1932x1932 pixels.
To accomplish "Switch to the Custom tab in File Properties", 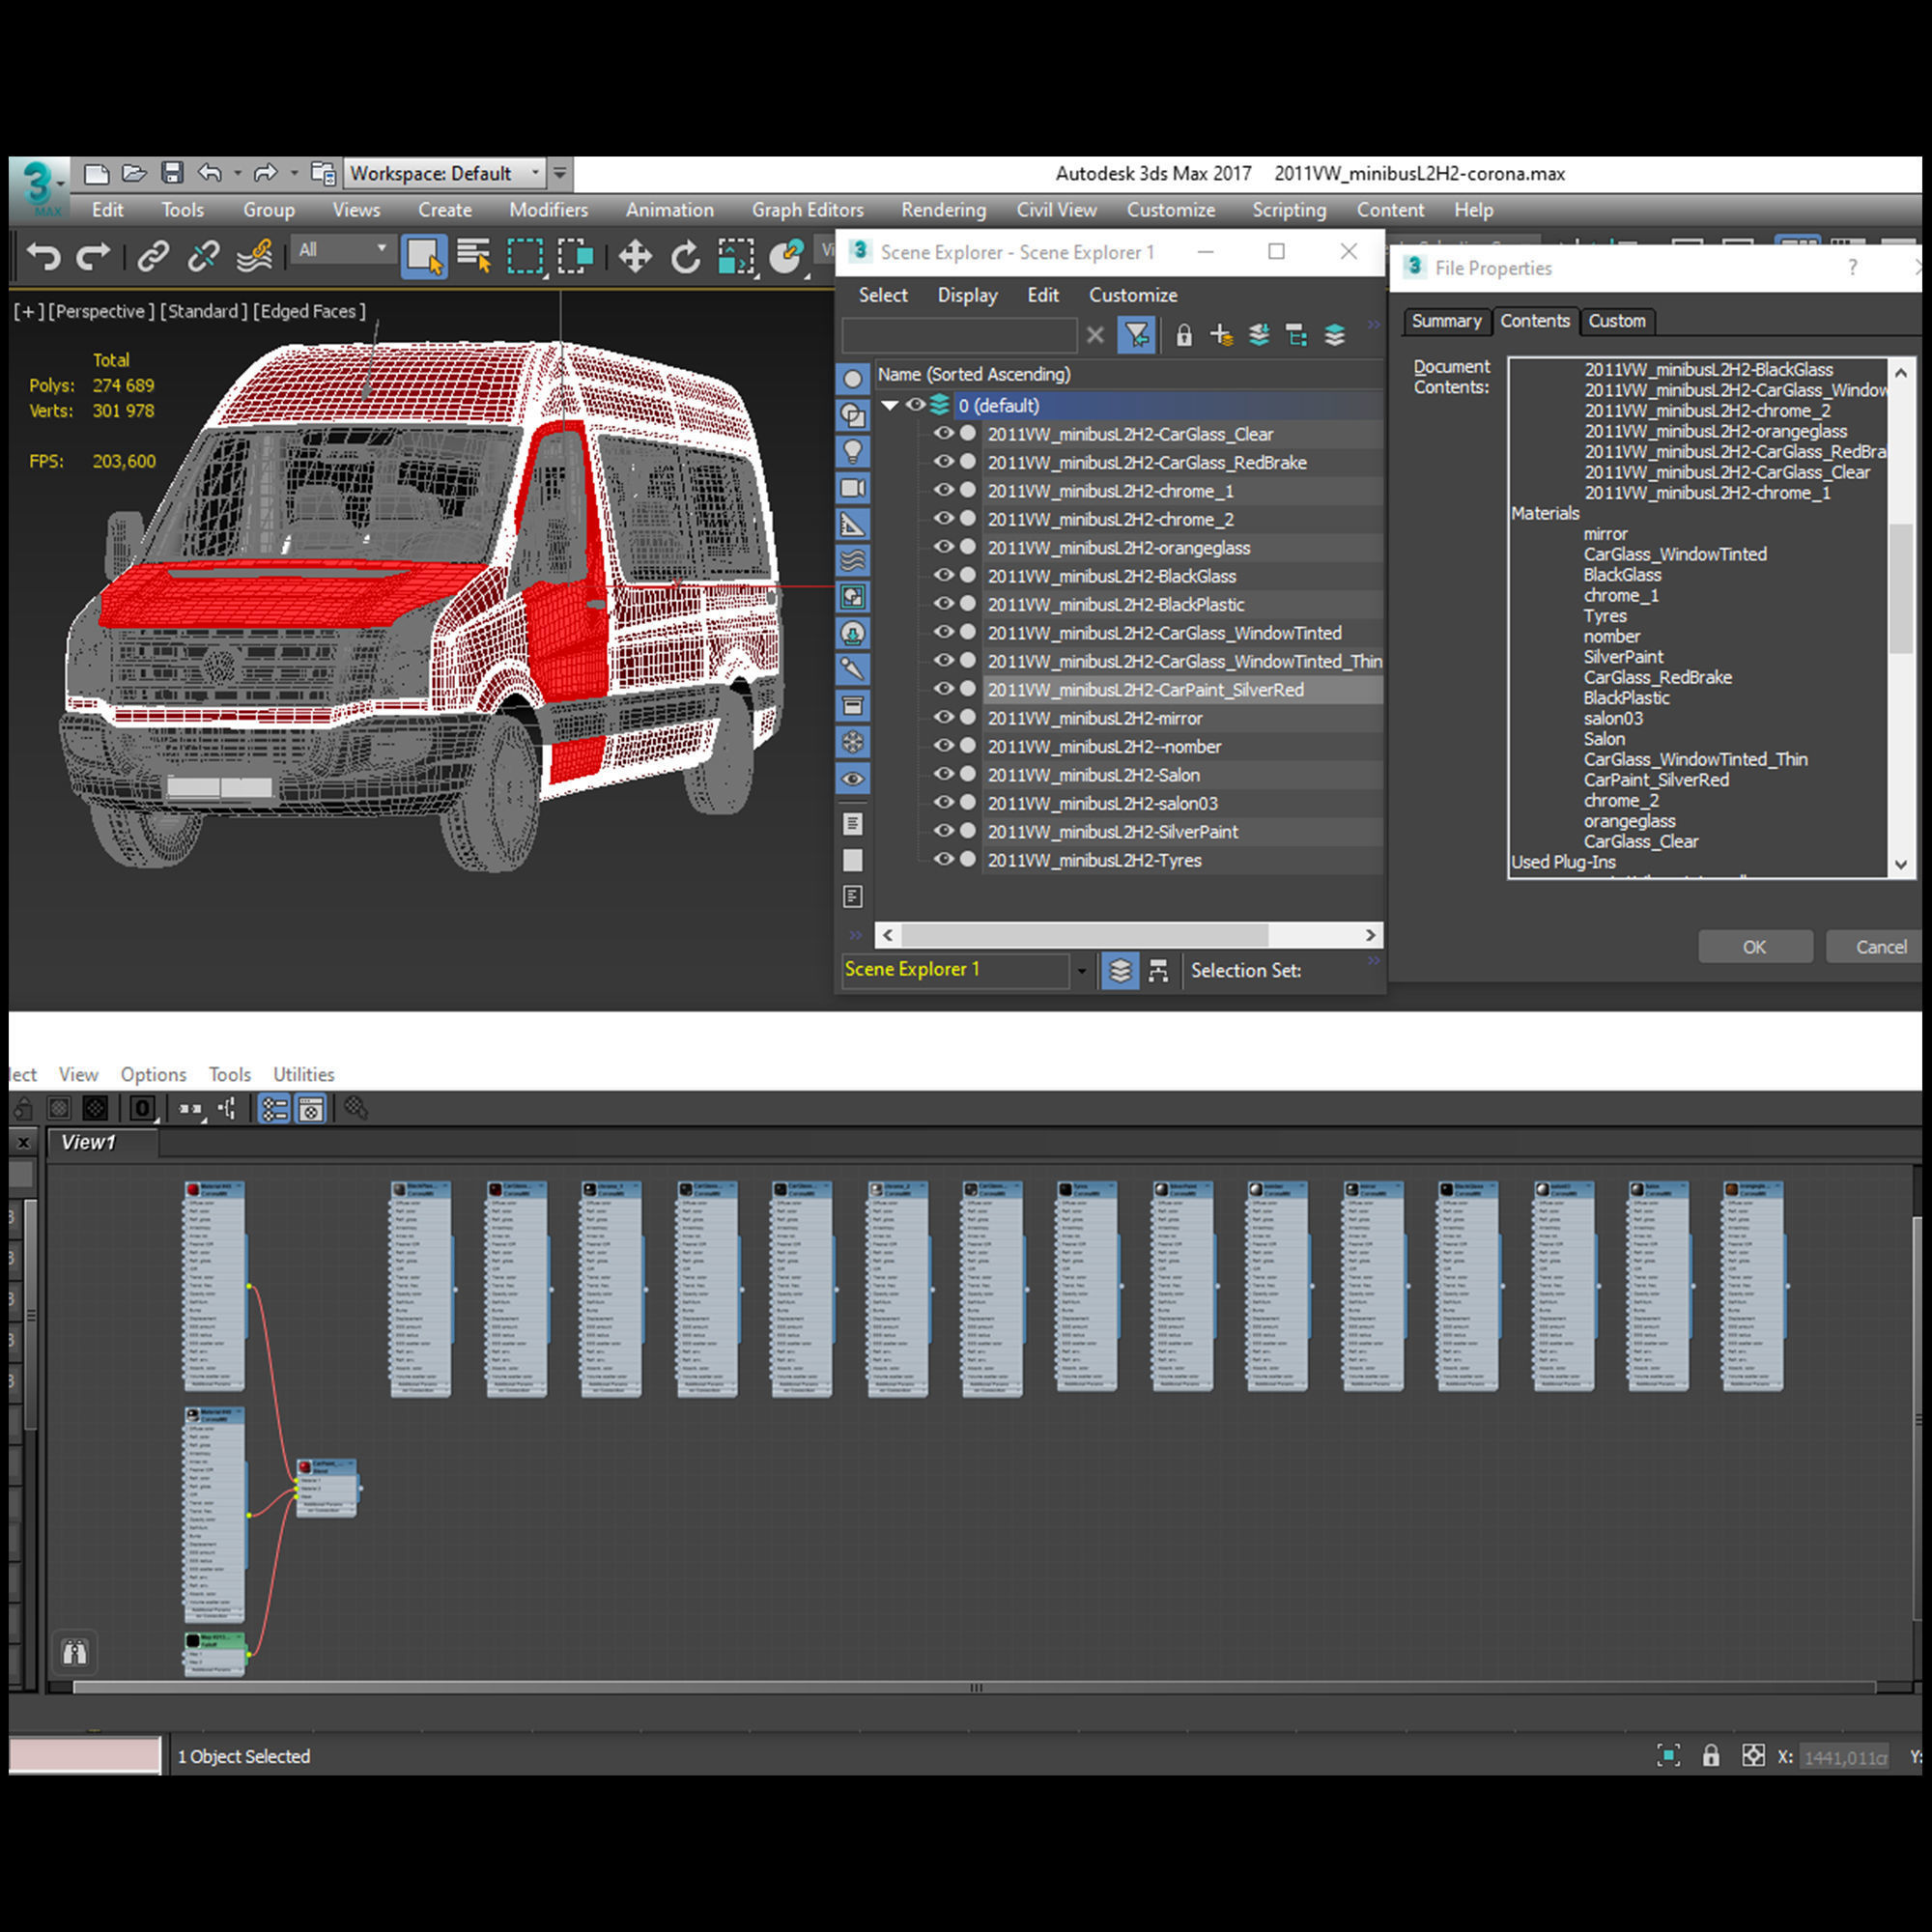I will coord(1617,321).
